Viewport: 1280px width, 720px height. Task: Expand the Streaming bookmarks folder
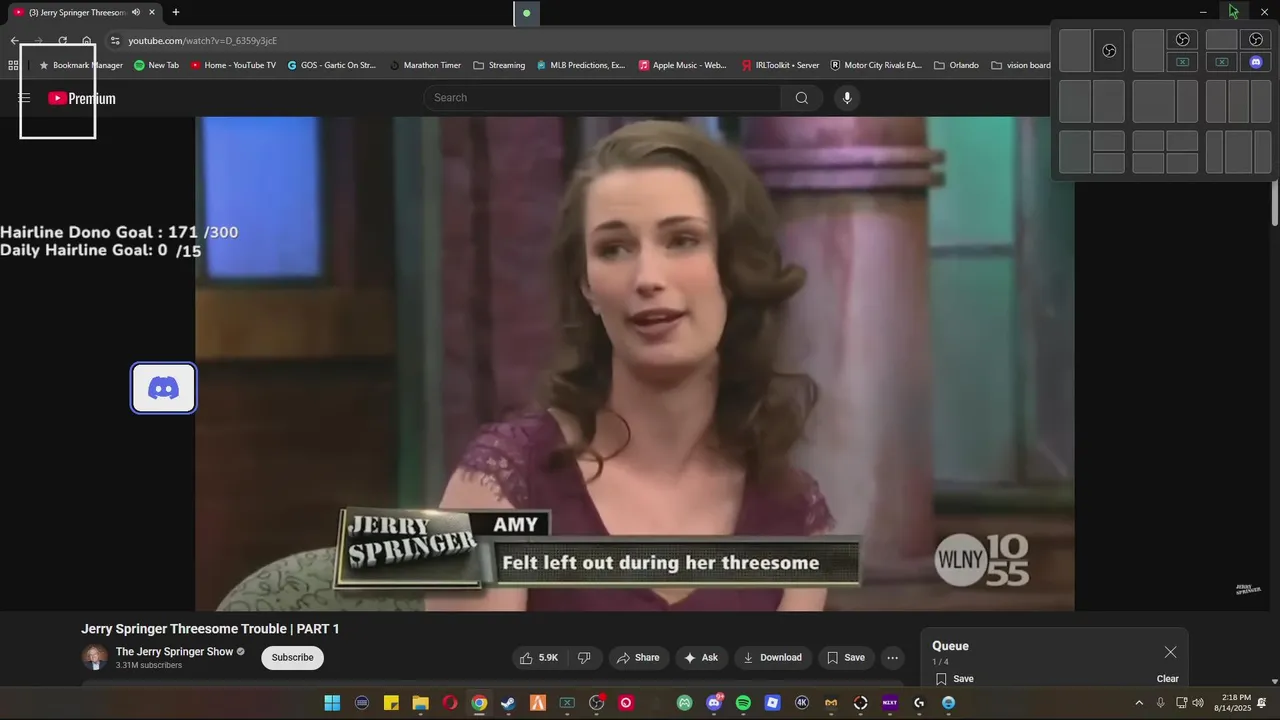[x=499, y=65]
